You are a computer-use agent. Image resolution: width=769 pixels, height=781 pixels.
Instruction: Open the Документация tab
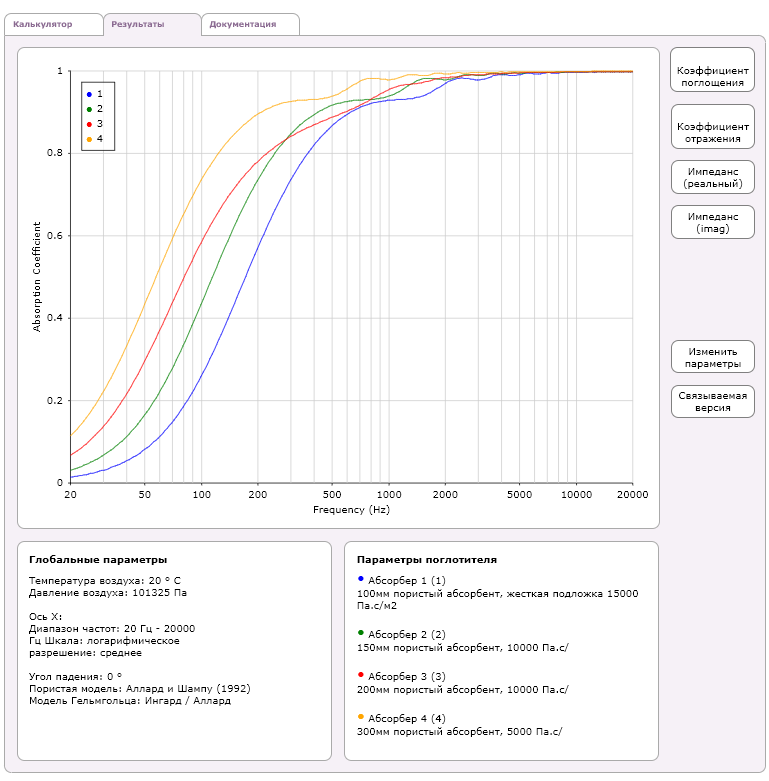pos(243,24)
